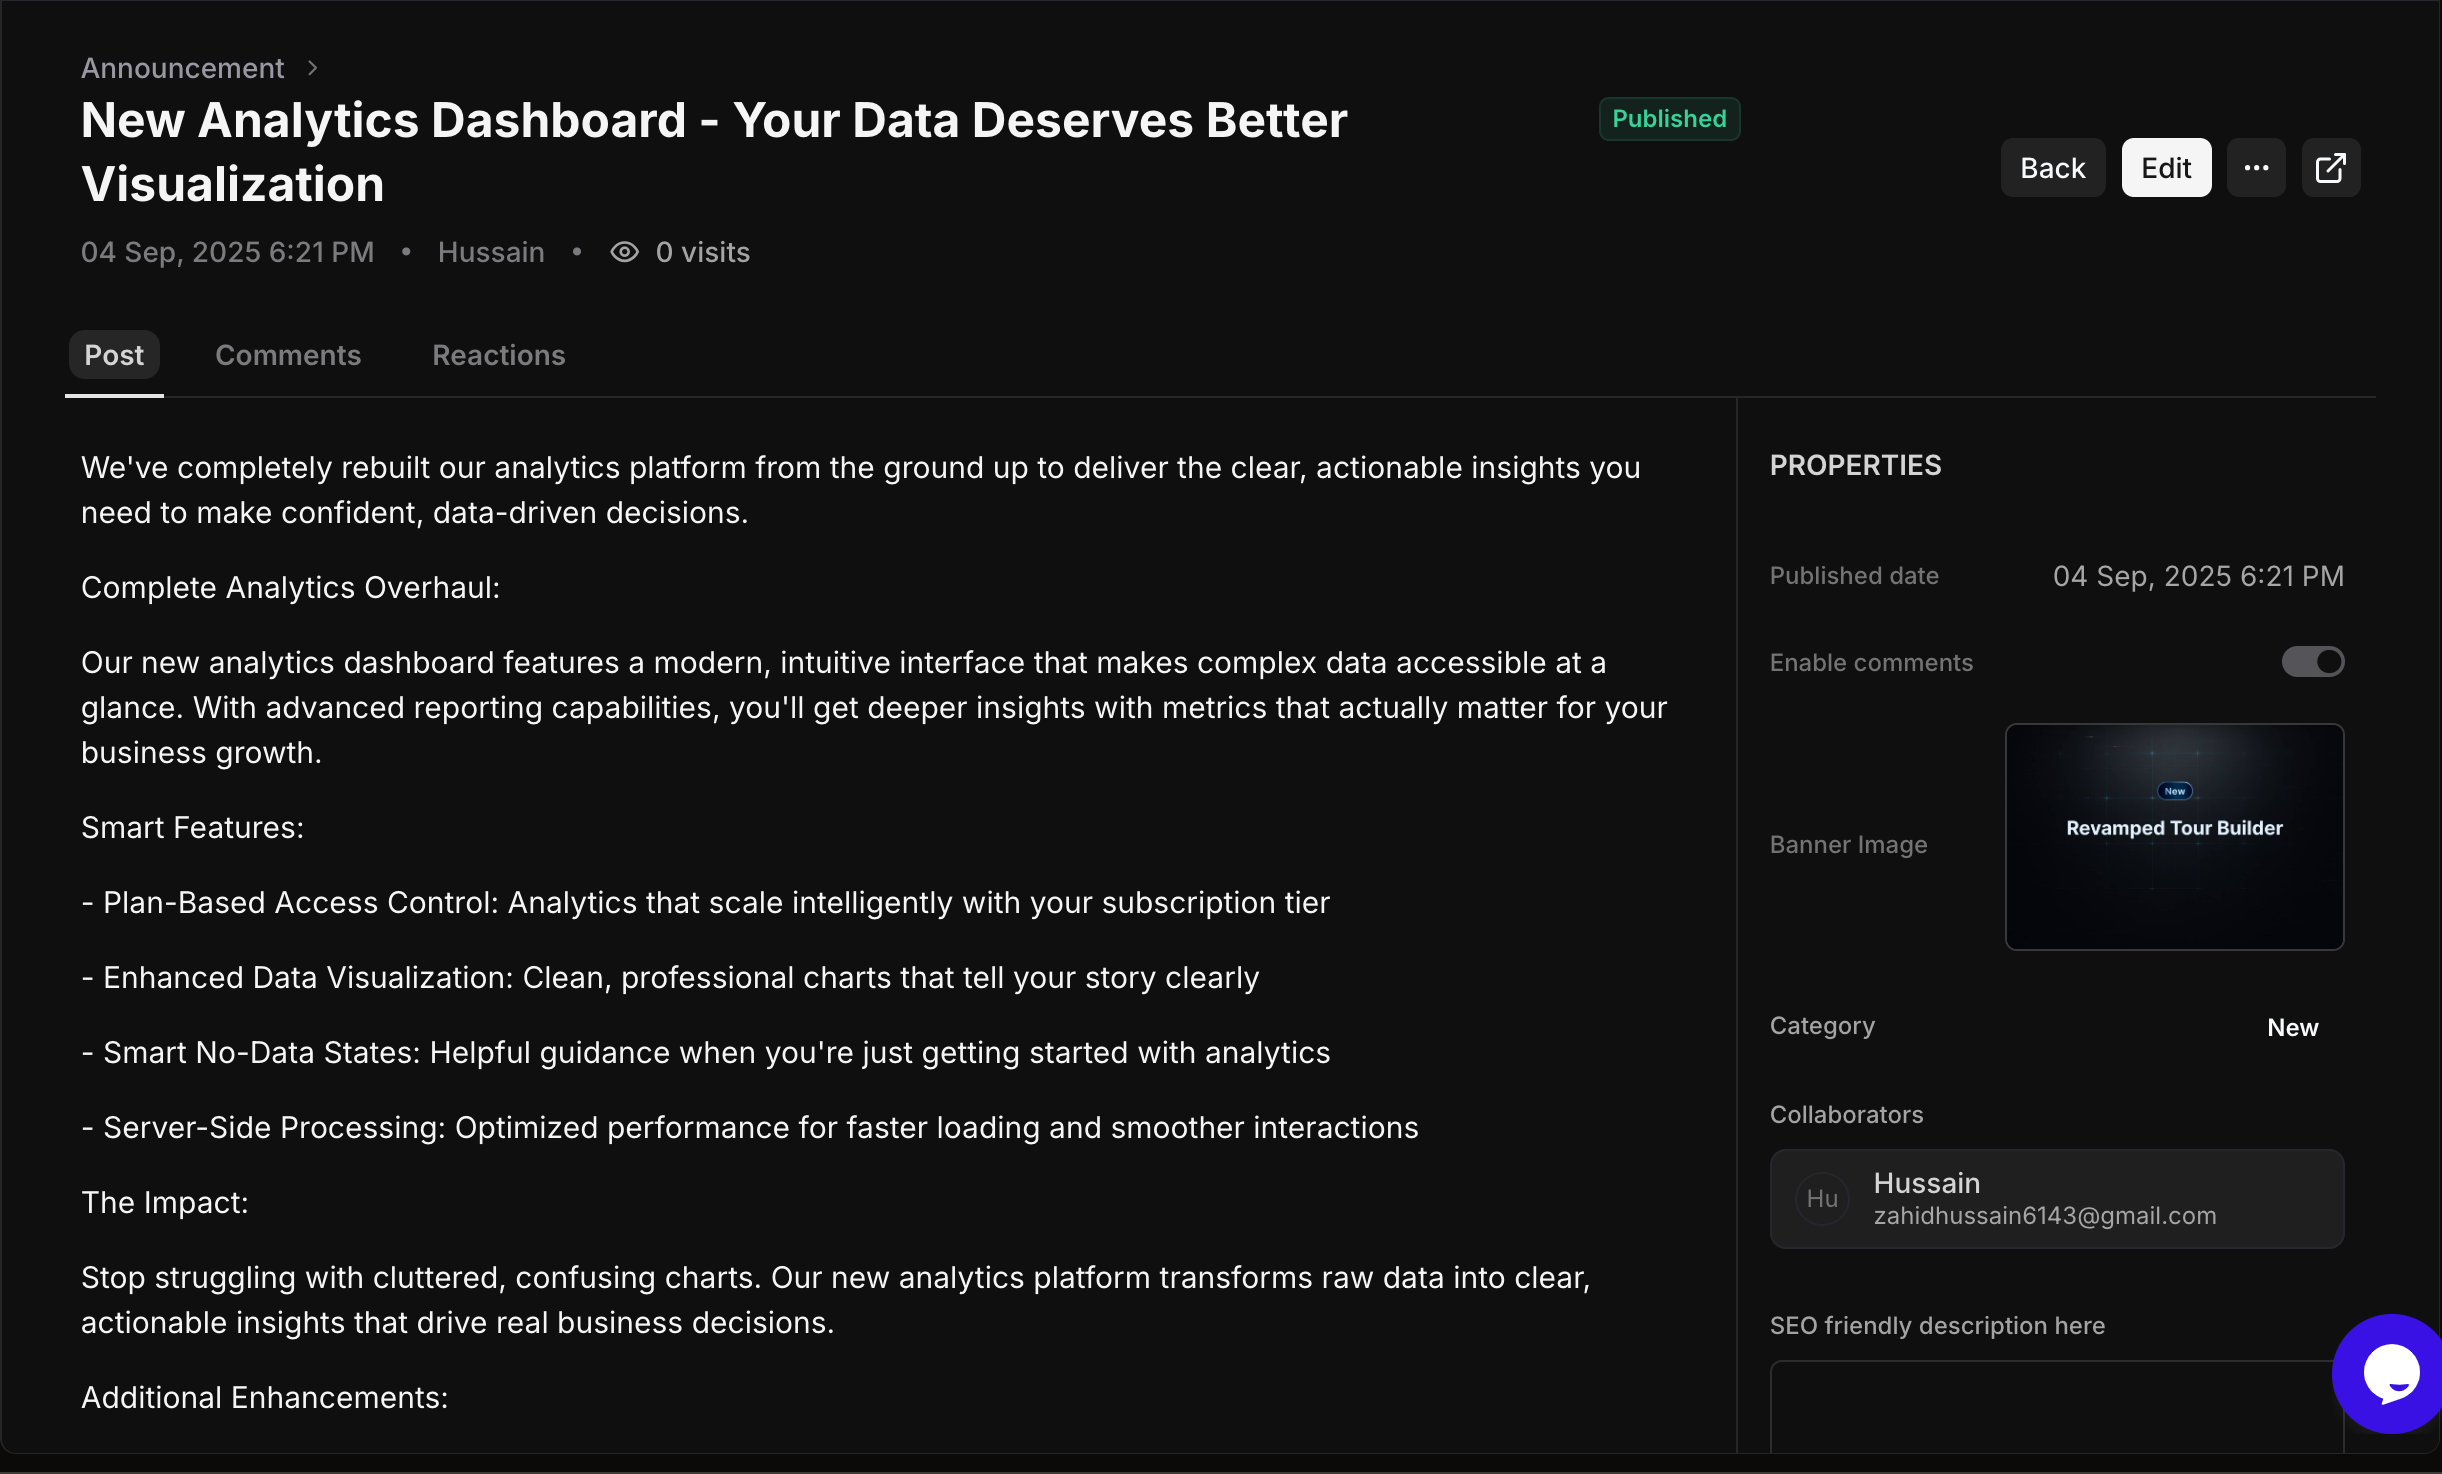Click the breadcrumb chevron arrow
Viewport: 2442px width, 1474px height.
tap(313, 68)
